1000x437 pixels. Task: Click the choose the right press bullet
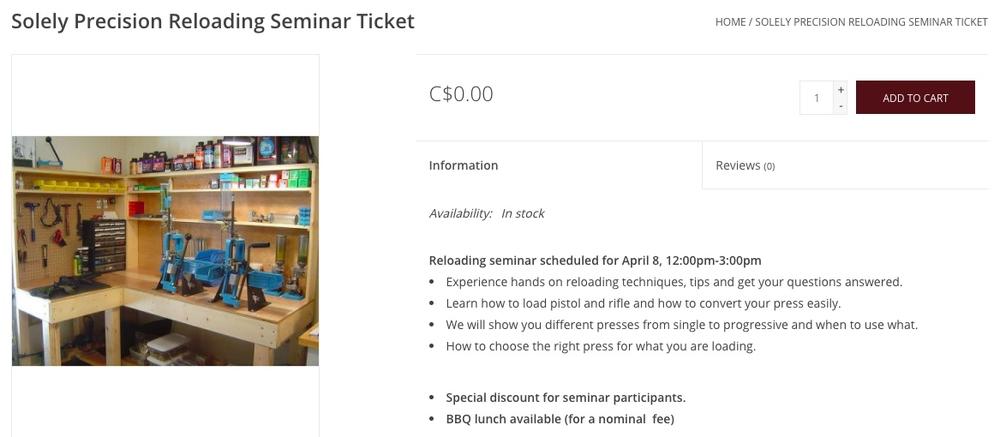pos(600,346)
